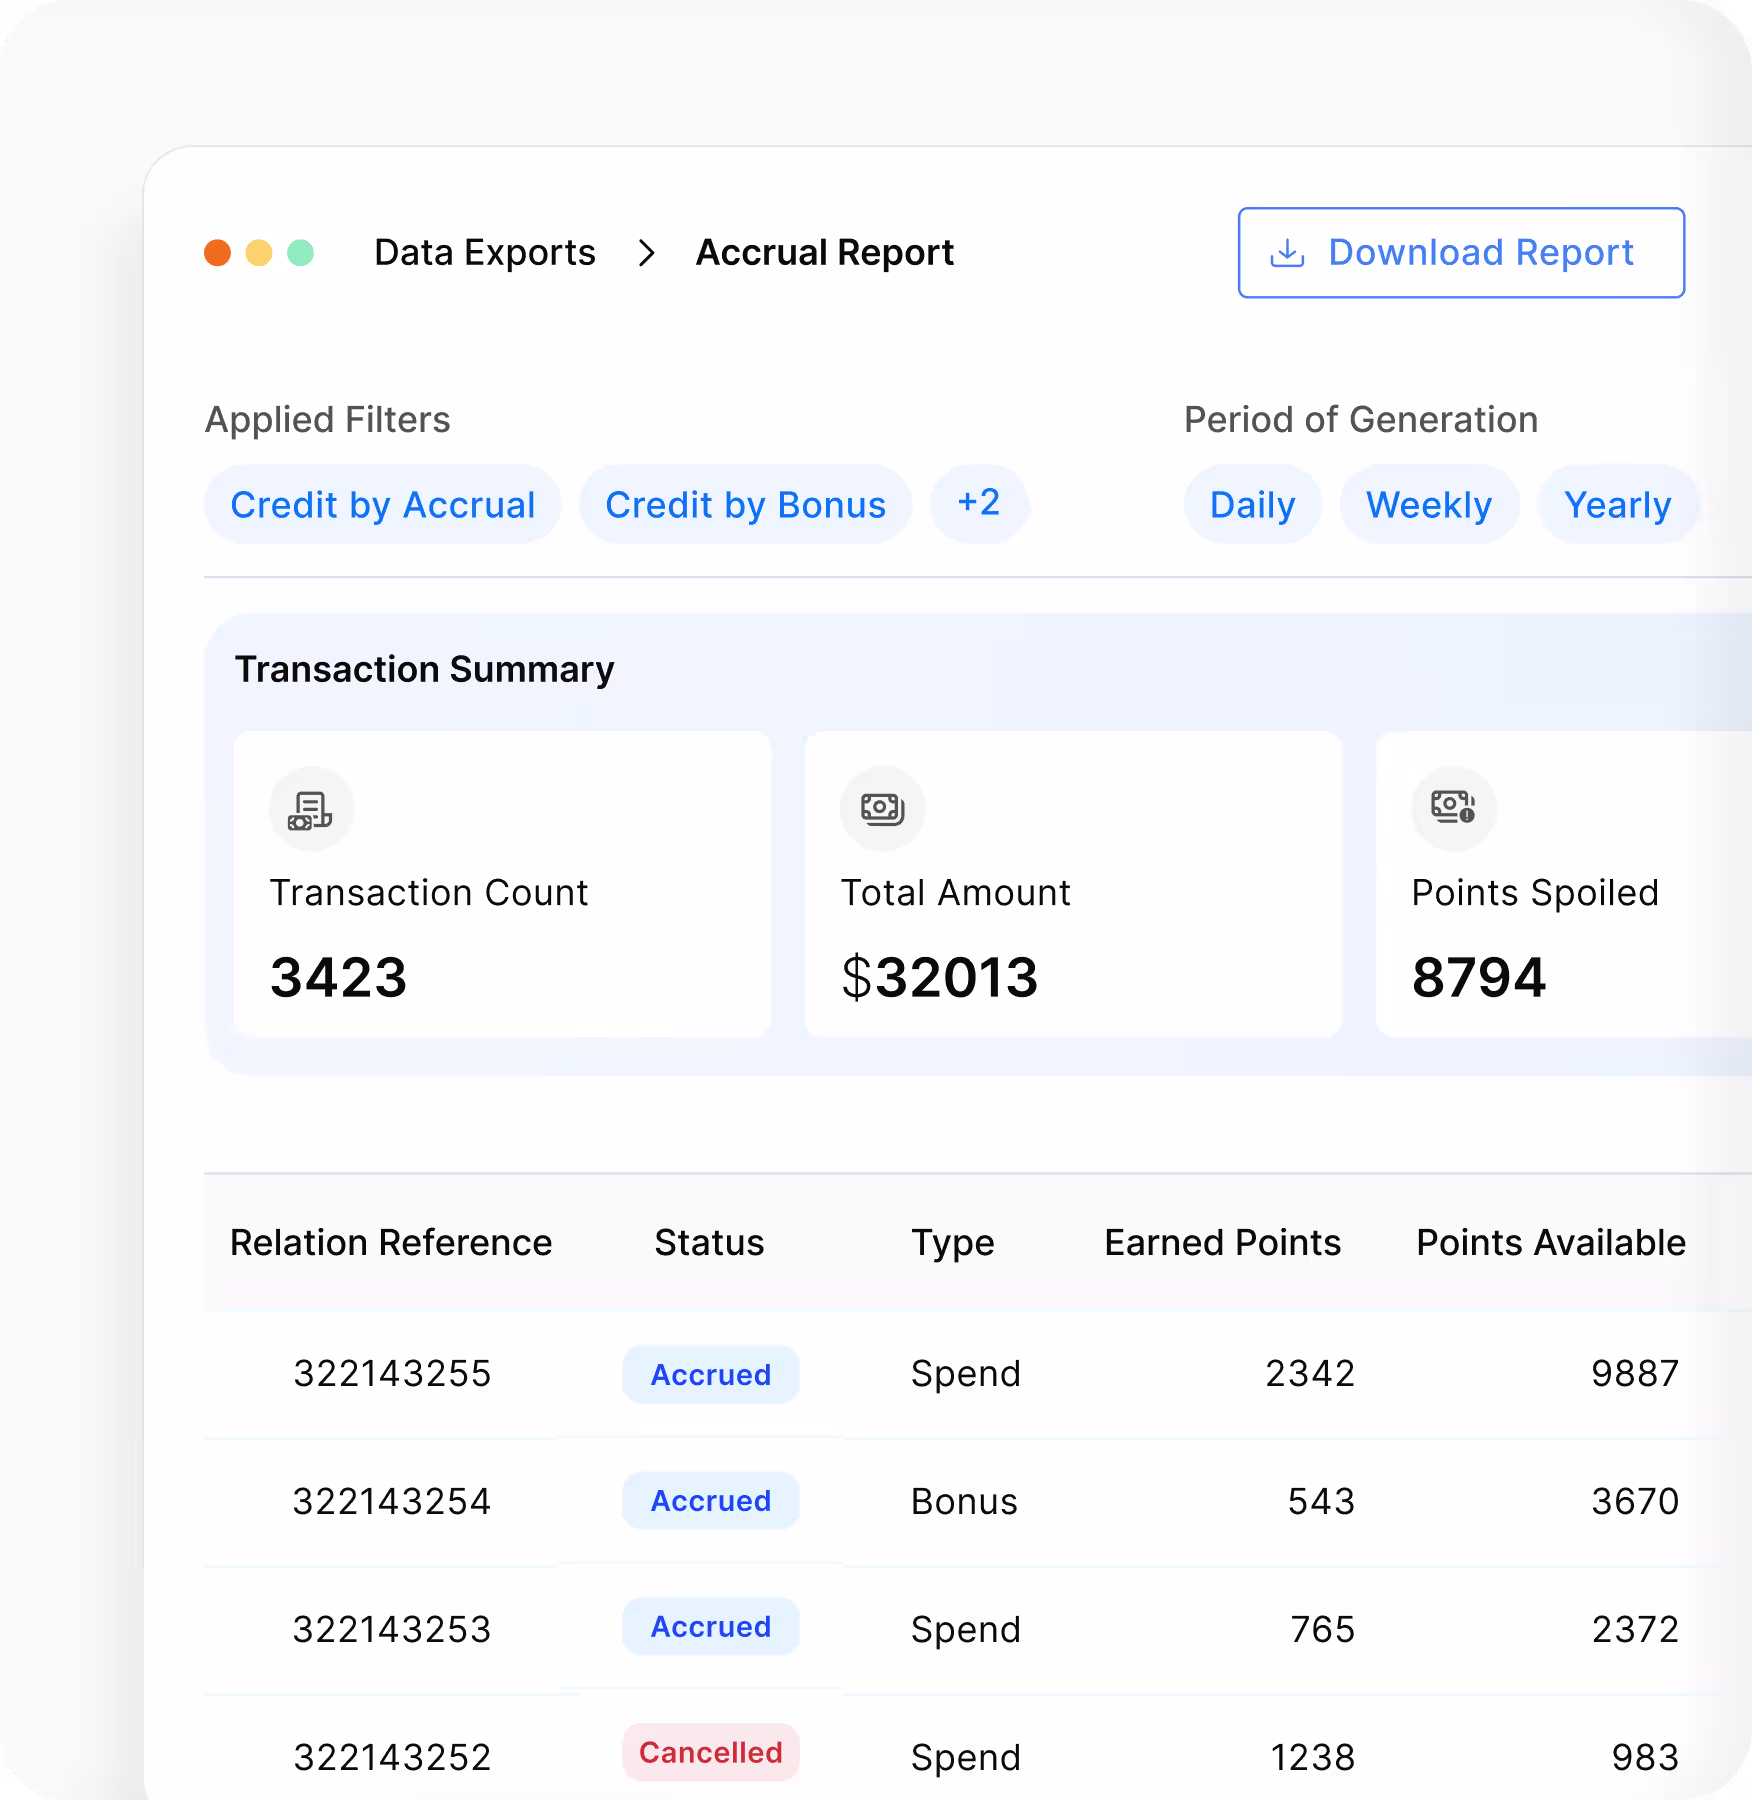Click earned points value 543
This screenshot has height=1800, width=1752.
[1321, 1502]
